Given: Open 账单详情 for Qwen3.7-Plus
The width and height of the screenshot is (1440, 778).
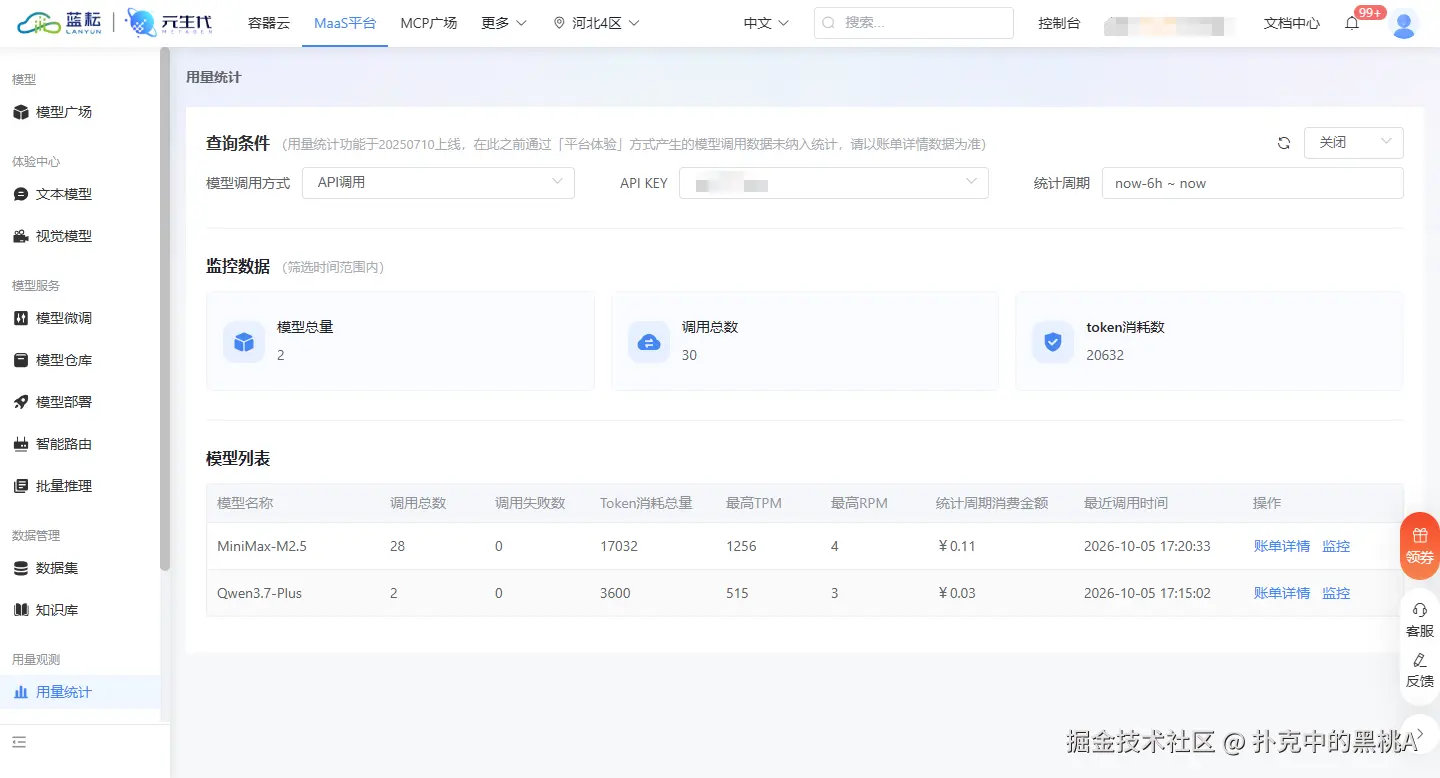Looking at the screenshot, I should (1282, 593).
